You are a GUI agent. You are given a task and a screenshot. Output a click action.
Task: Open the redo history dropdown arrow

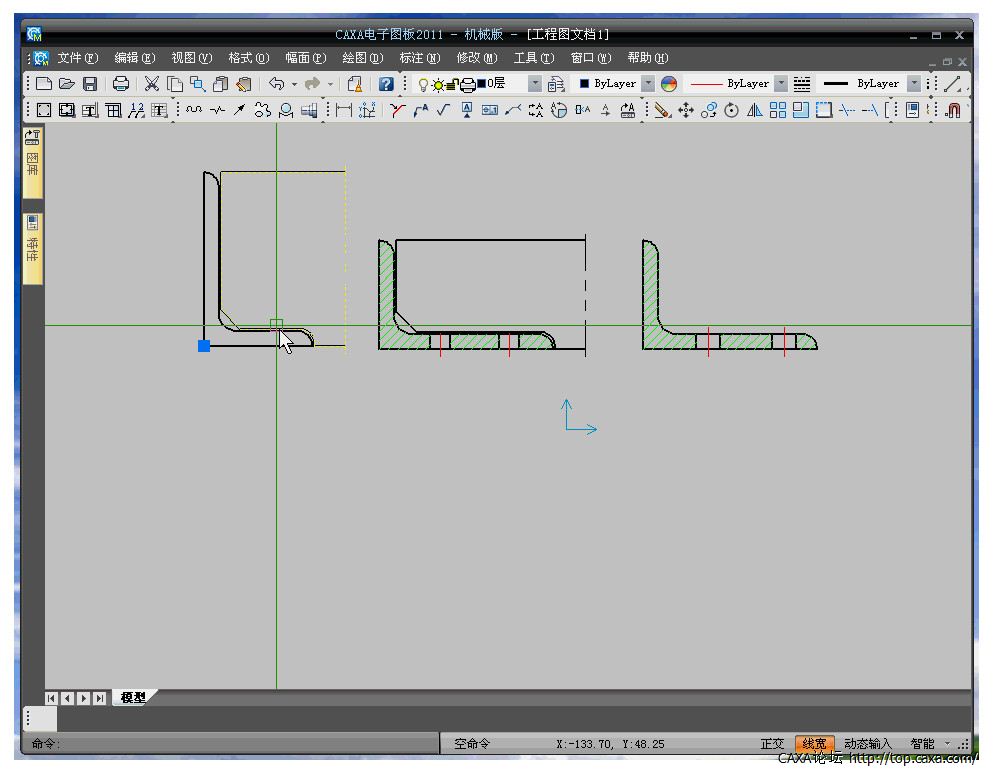[330, 84]
